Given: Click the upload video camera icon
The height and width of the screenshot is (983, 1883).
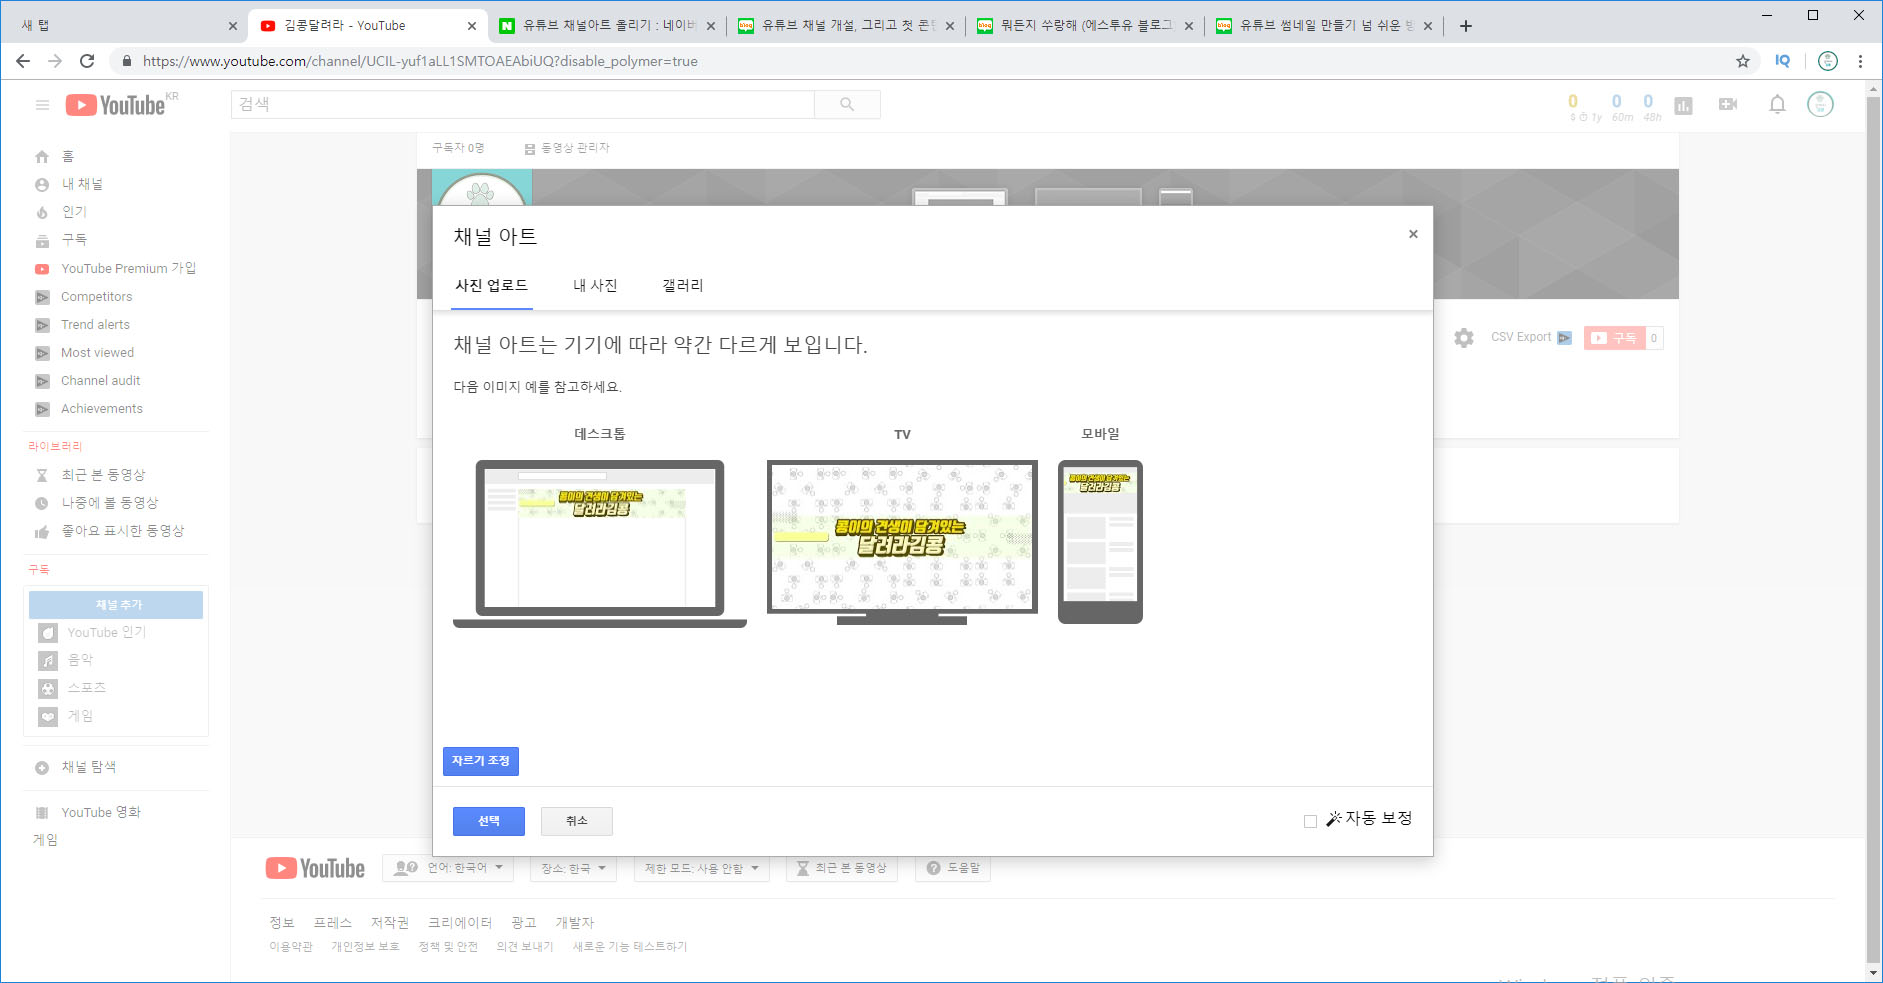Looking at the screenshot, I should click(1728, 104).
